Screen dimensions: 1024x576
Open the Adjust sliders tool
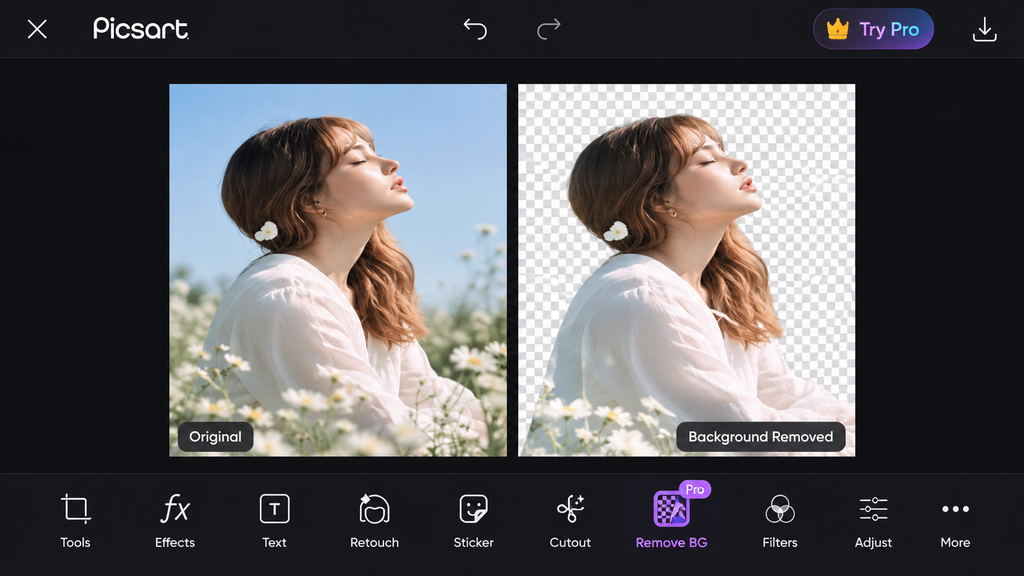click(873, 521)
